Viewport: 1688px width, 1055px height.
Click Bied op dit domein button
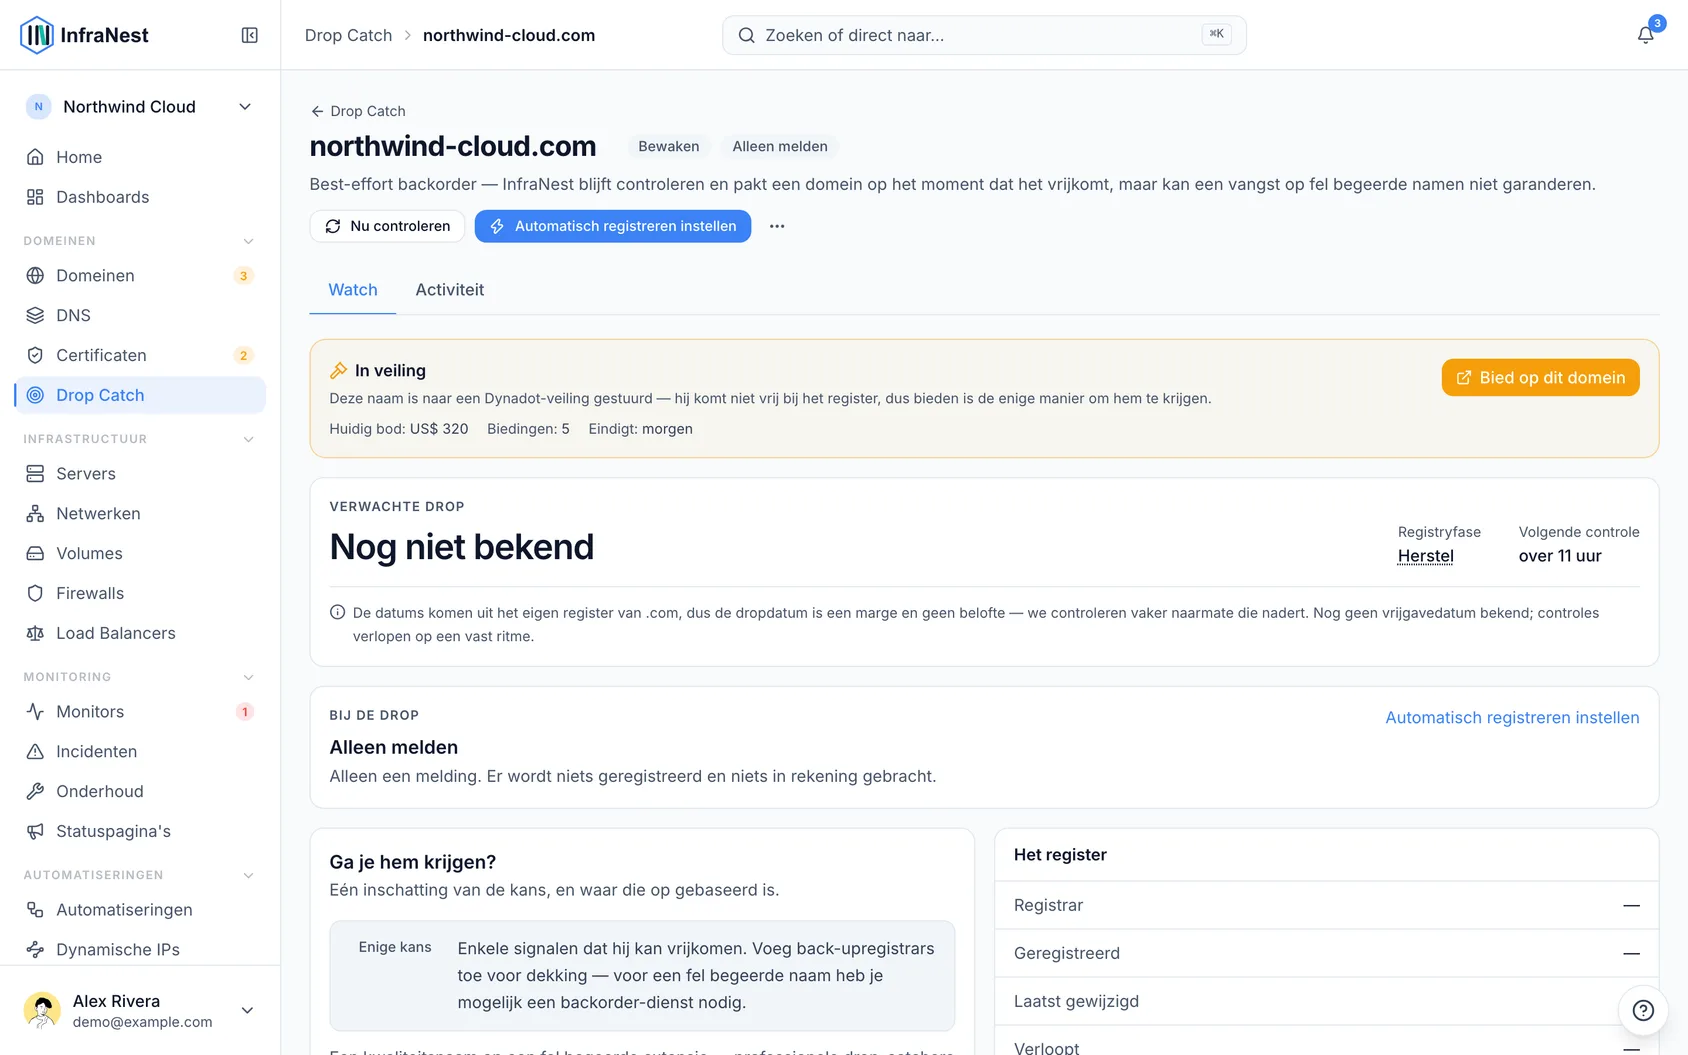(1540, 378)
